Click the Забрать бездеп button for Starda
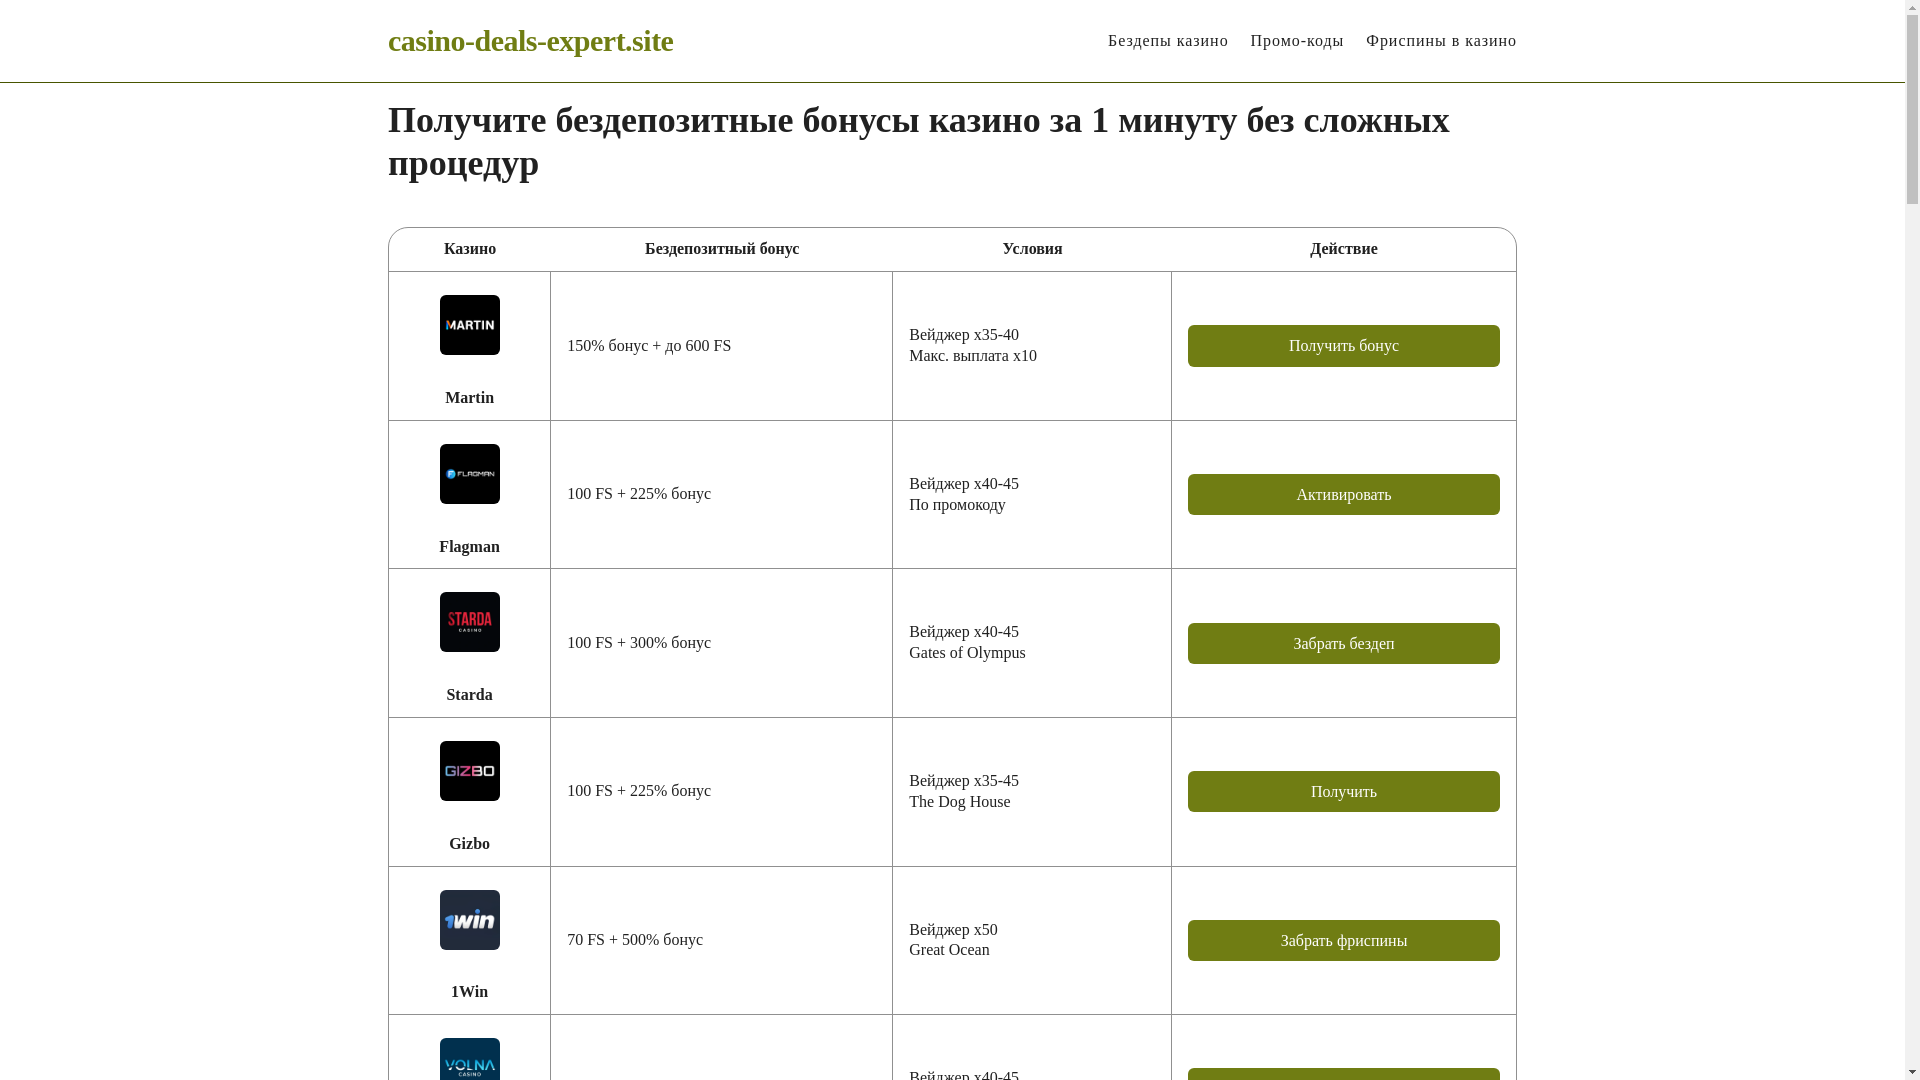 [x=1343, y=643]
